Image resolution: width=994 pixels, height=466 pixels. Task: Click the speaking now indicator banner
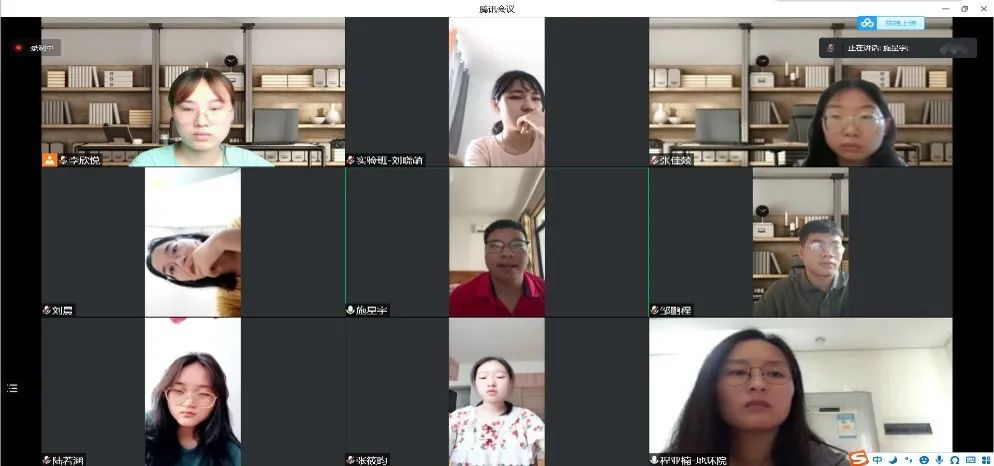pyautogui.click(x=896, y=47)
